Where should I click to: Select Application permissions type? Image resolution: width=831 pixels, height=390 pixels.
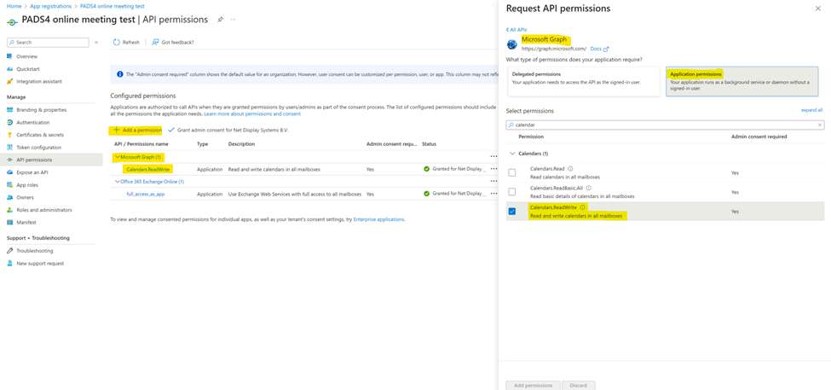742,82
